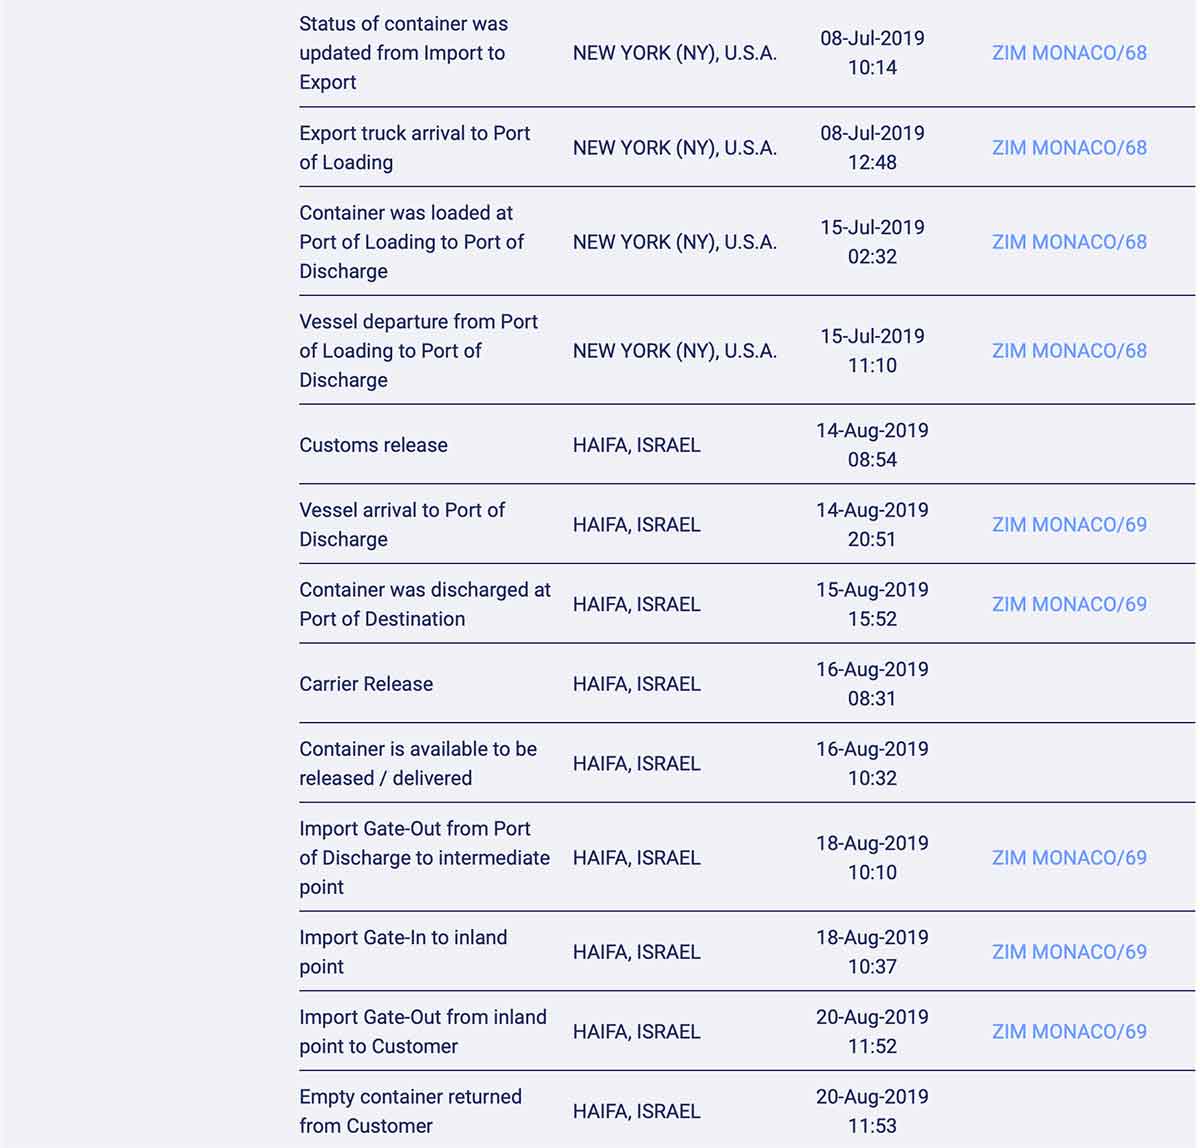Click the Carrier Release event text

(366, 684)
